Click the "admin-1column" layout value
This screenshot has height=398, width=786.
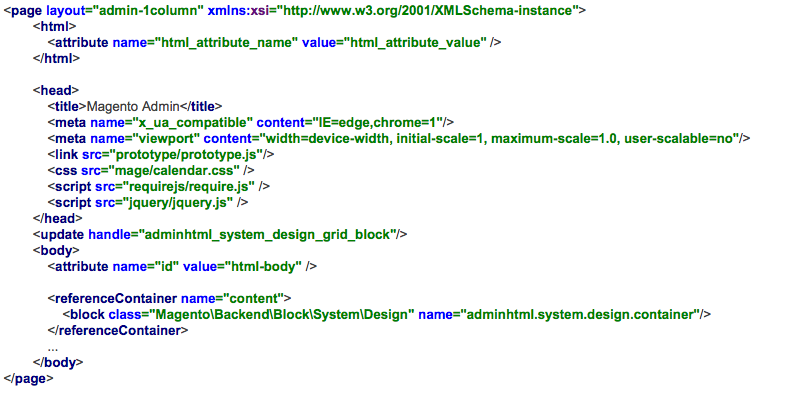coord(148,11)
